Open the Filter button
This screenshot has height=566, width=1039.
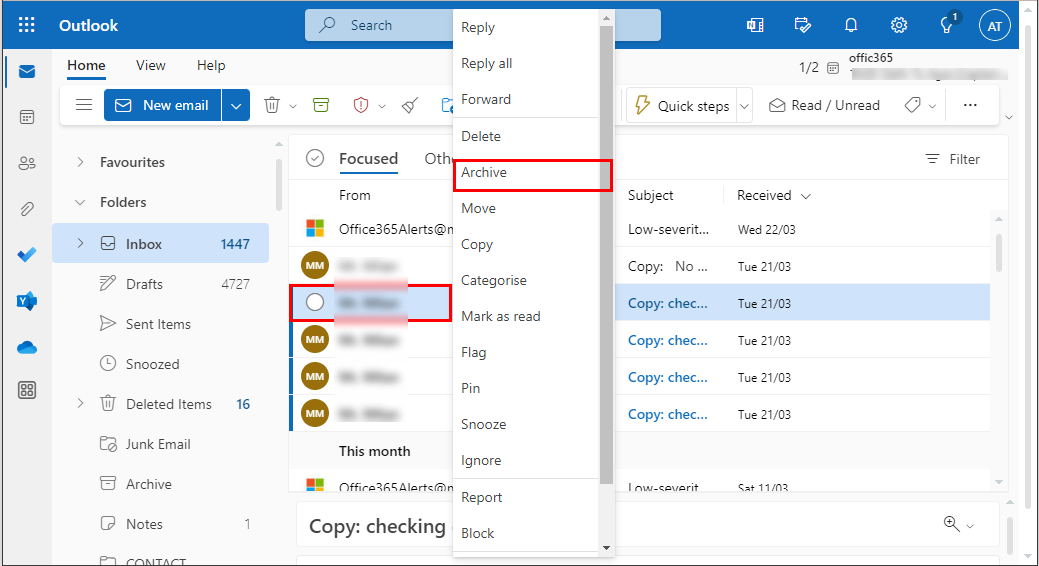pos(952,159)
